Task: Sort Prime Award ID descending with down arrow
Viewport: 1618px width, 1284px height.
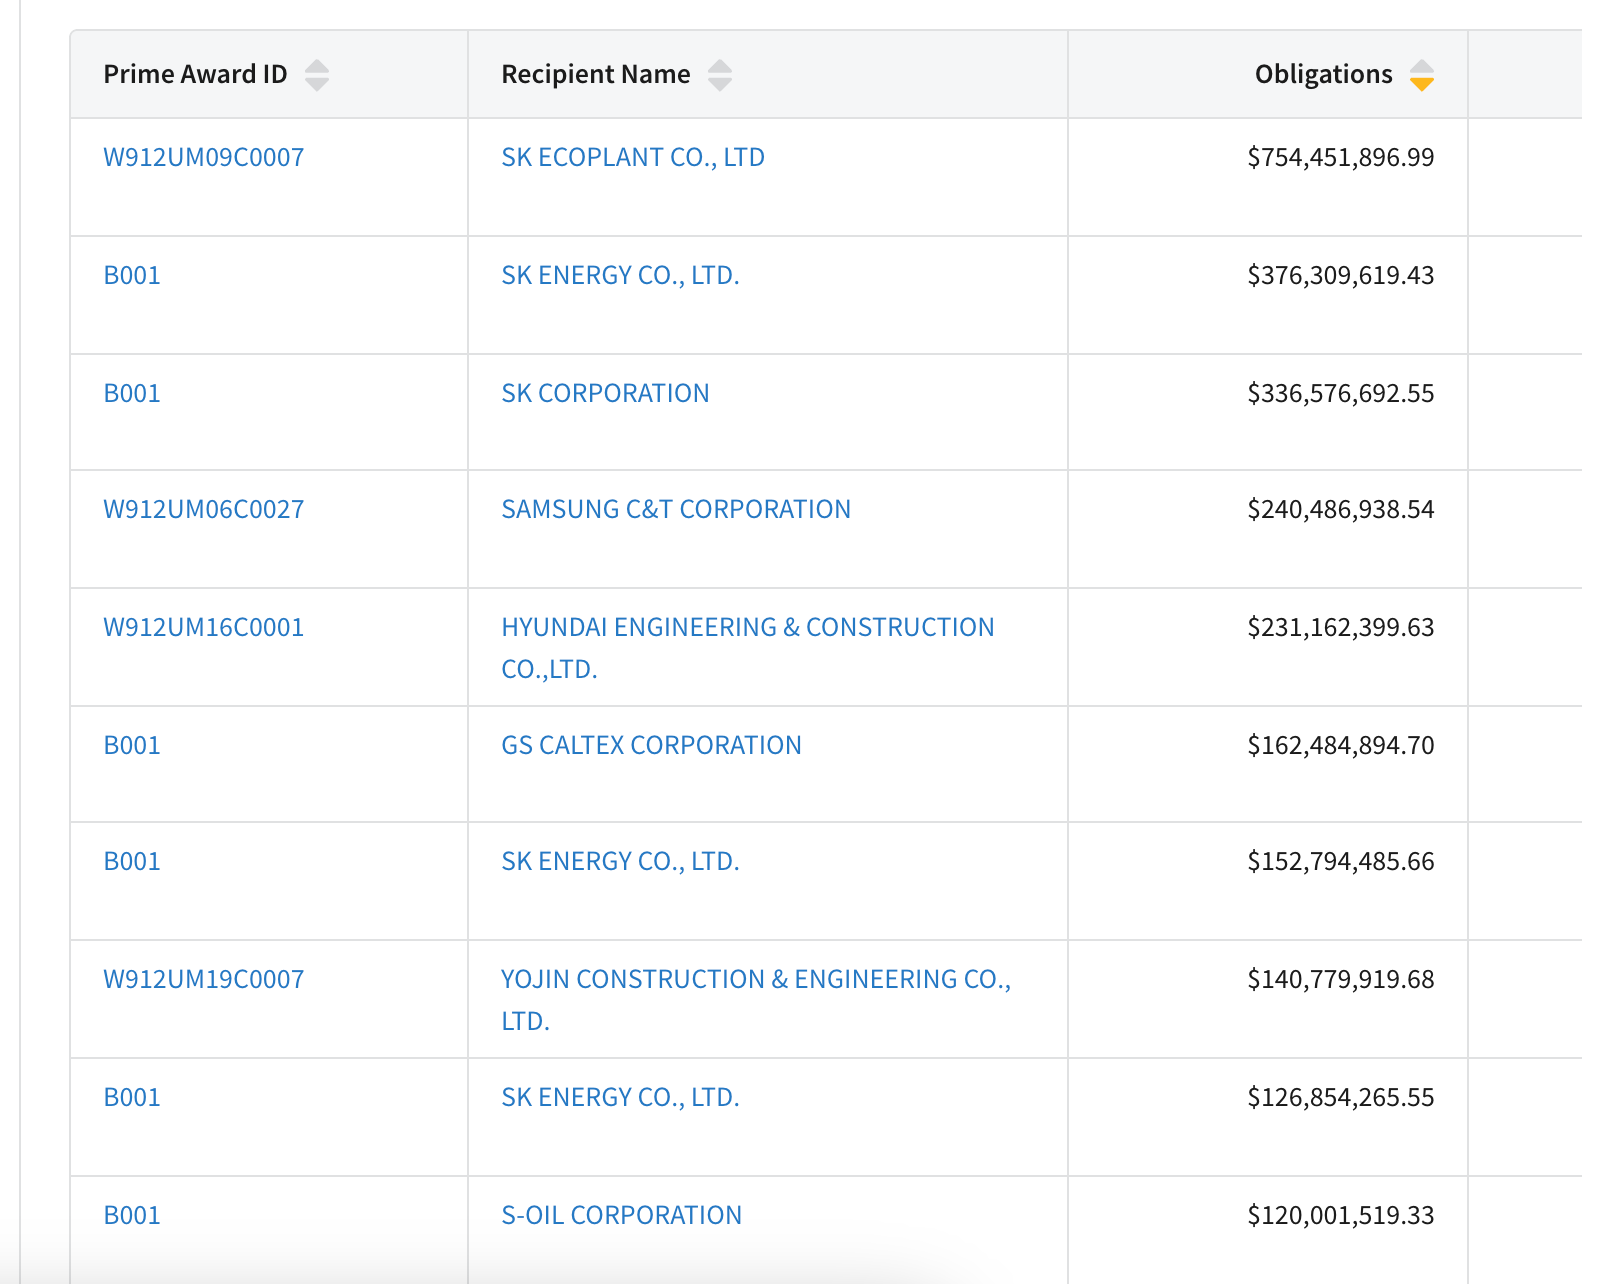Action: [317, 85]
